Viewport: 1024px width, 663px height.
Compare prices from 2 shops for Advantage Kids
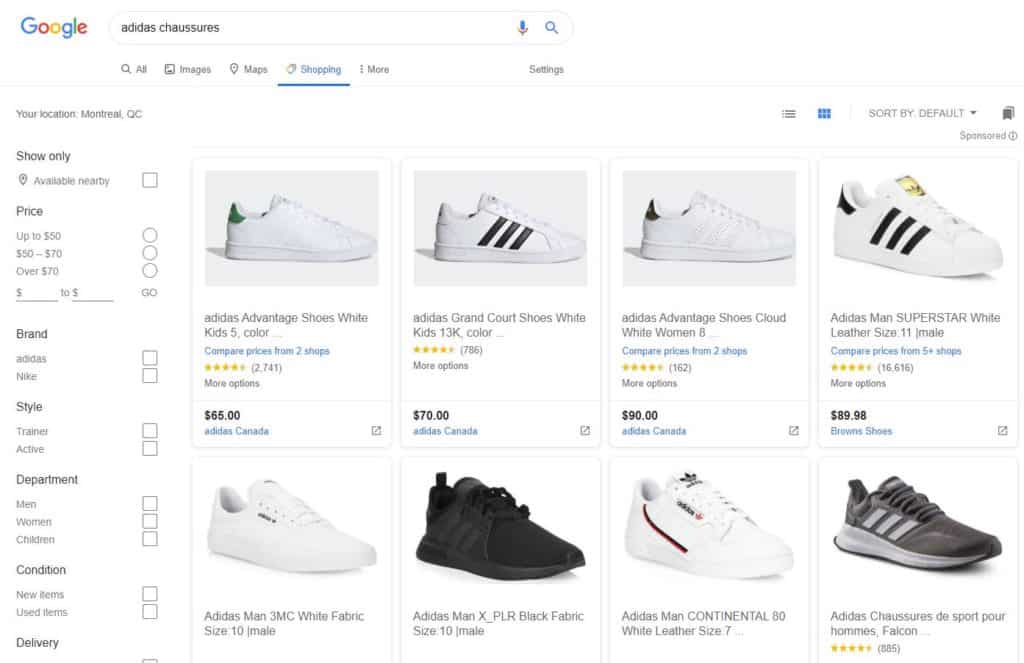click(x=266, y=351)
